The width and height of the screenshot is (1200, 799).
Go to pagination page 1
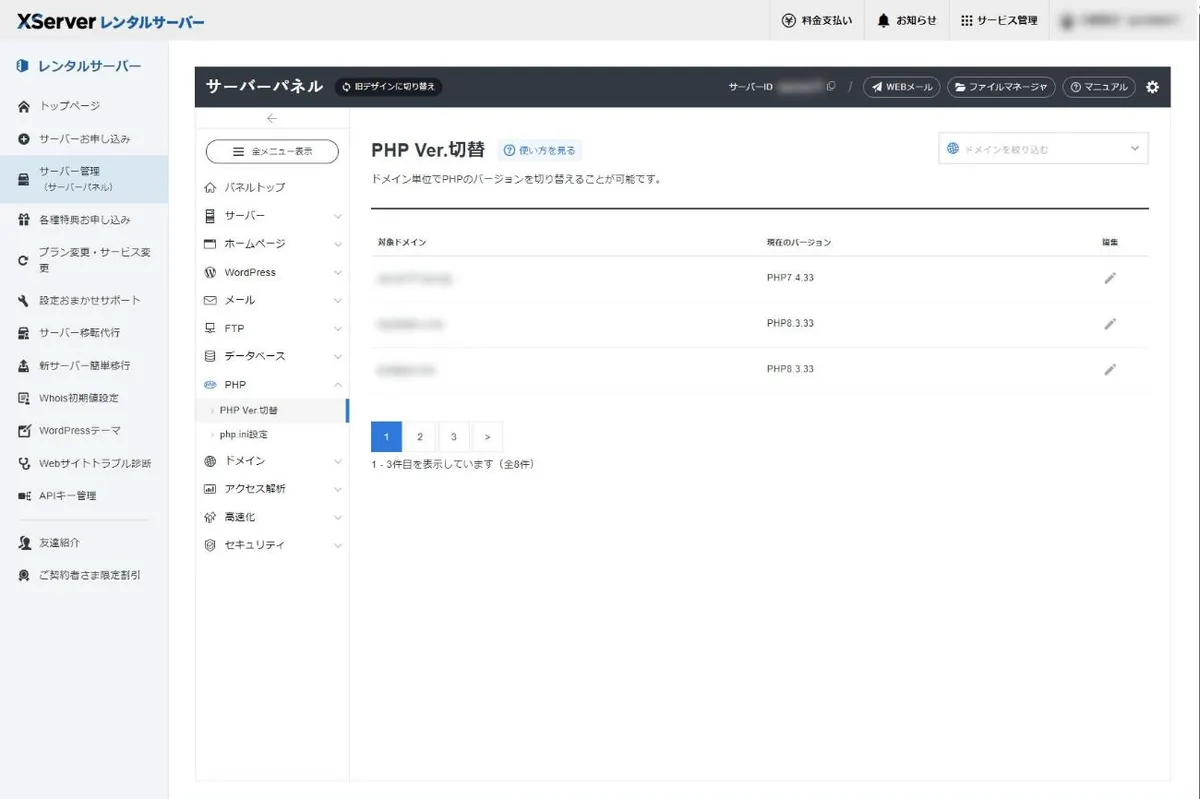pos(386,437)
